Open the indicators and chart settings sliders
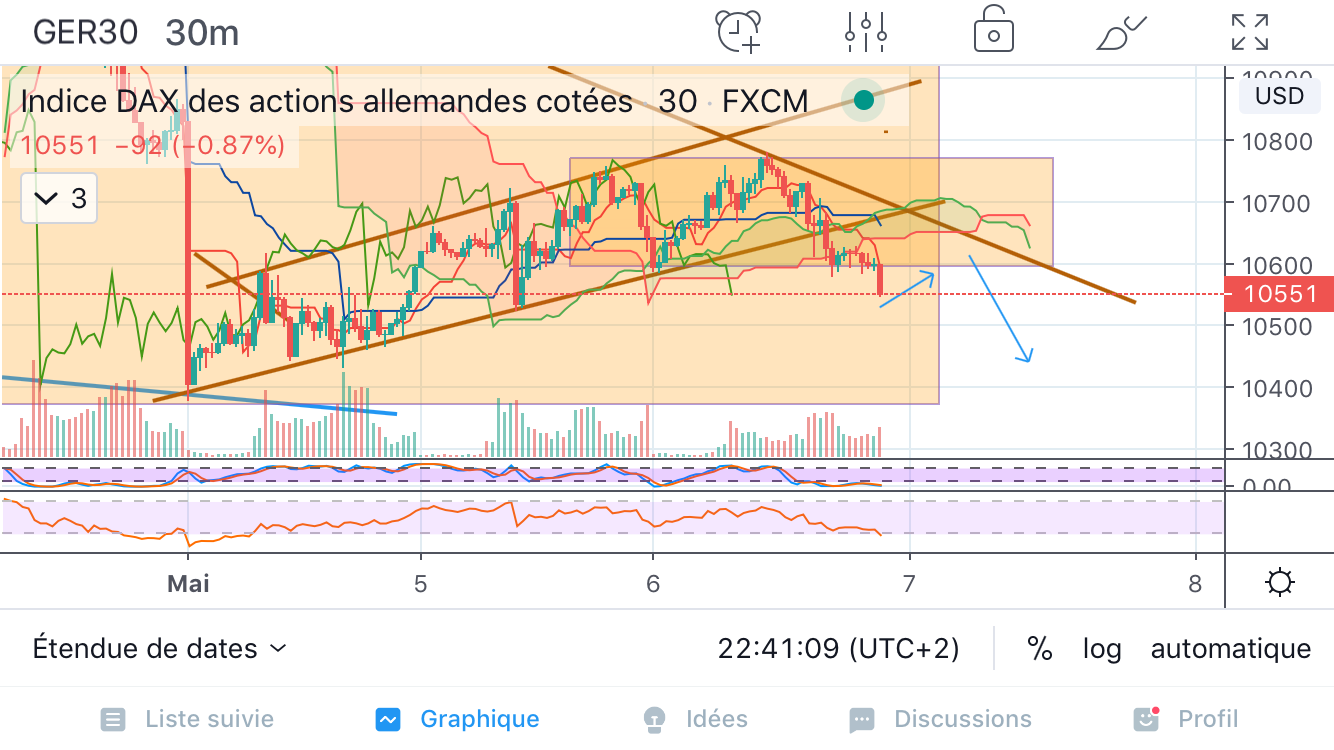The height and width of the screenshot is (750, 1334). (x=865, y=31)
